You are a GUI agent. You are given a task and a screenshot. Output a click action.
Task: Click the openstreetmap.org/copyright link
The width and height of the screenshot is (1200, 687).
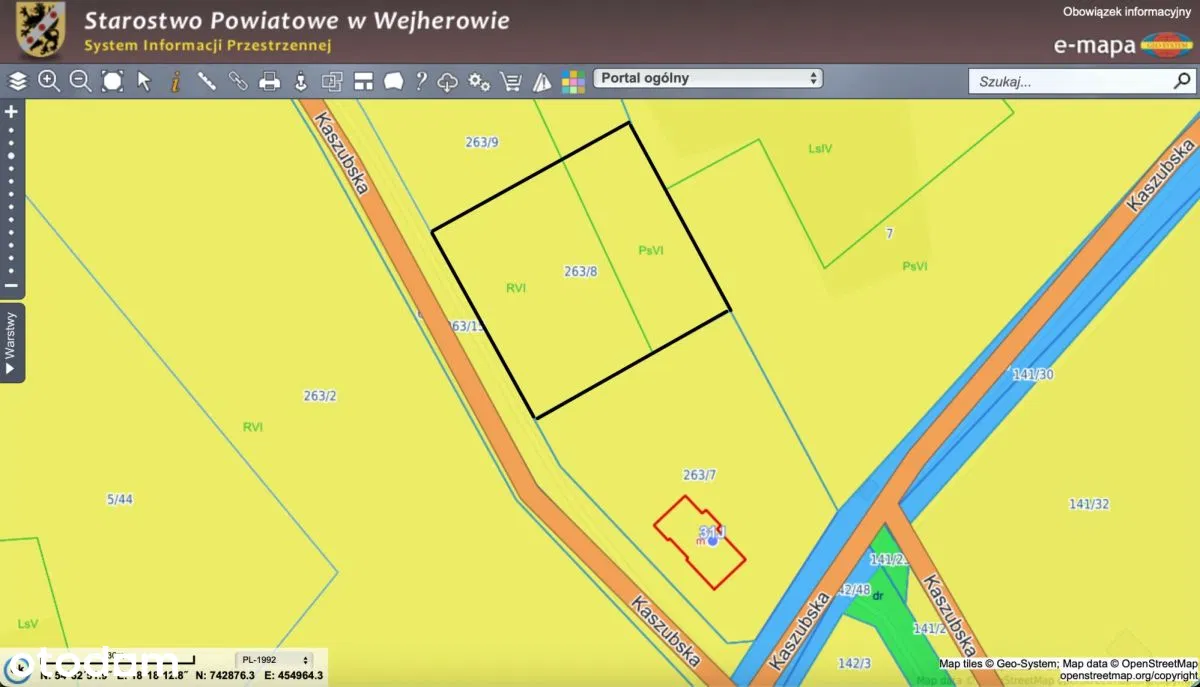coord(1128,677)
